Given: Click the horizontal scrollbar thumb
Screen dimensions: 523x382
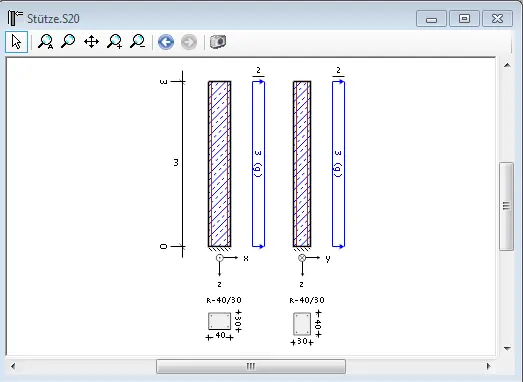Looking at the screenshot, I should point(251,366).
